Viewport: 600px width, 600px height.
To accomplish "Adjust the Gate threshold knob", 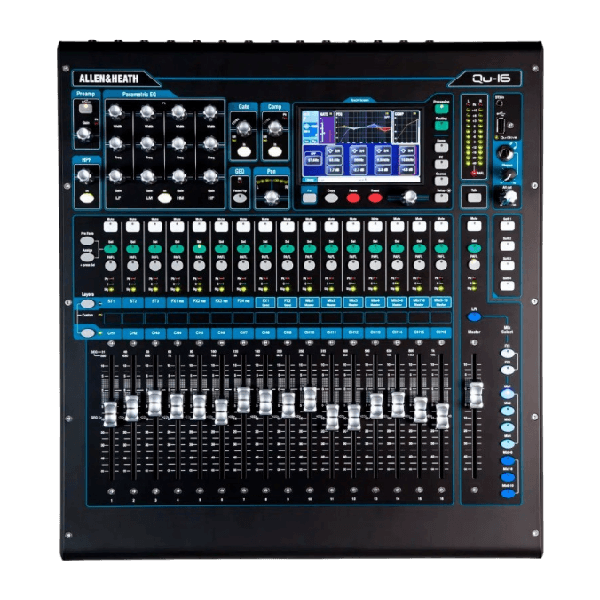I will click(x=243, y=129).
